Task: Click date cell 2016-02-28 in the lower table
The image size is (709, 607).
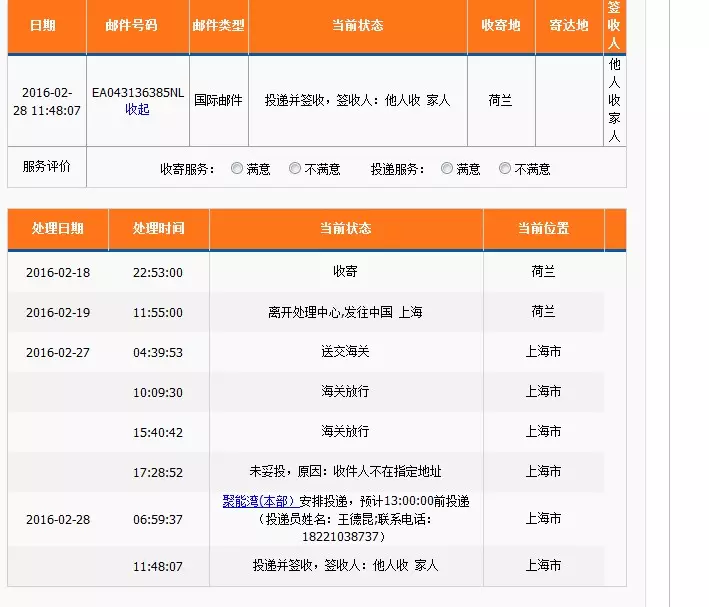Action: 58,519
